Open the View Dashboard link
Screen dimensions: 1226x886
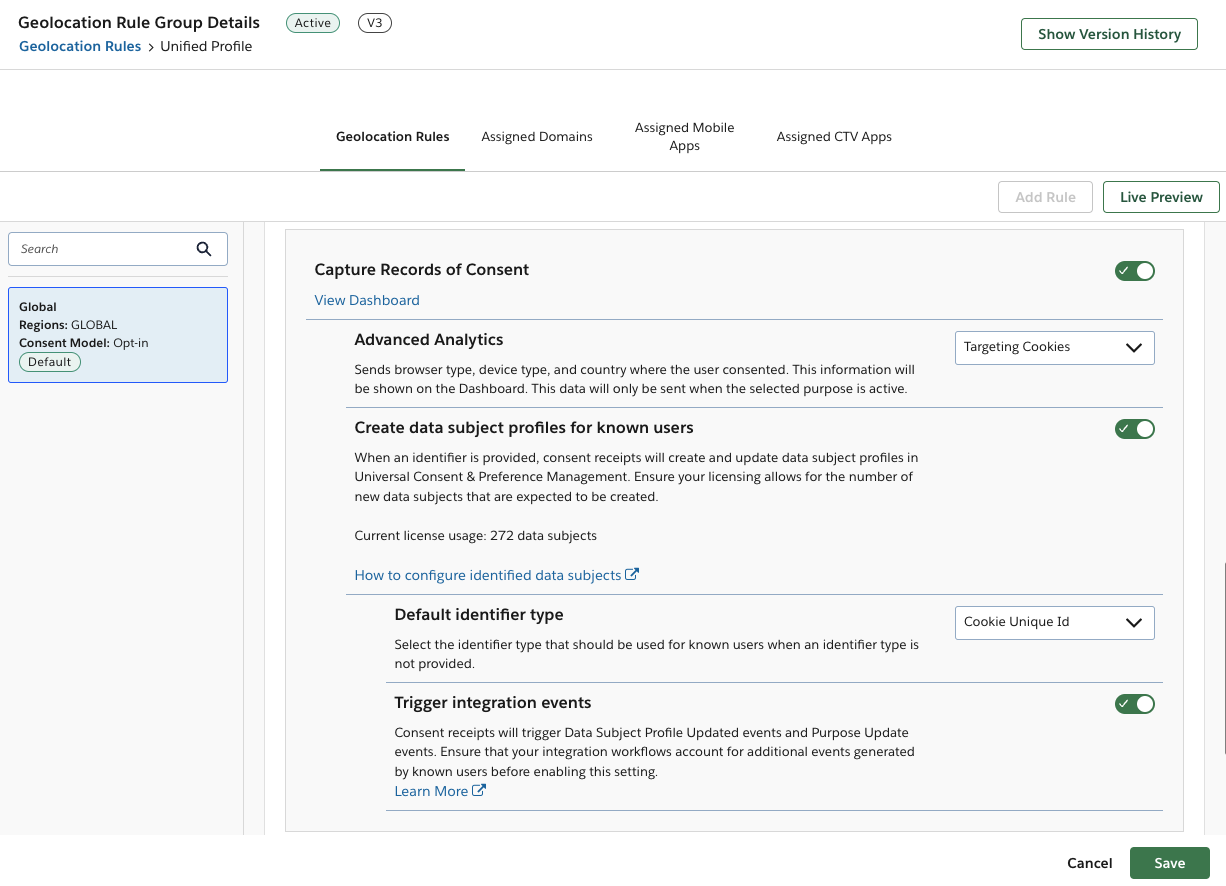click(x=366, y=300)
